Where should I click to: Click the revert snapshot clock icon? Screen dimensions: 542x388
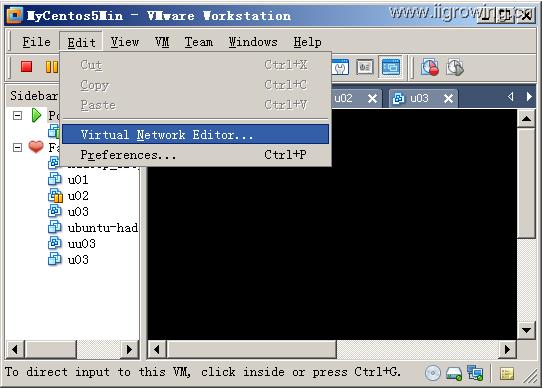pos(455,67)
